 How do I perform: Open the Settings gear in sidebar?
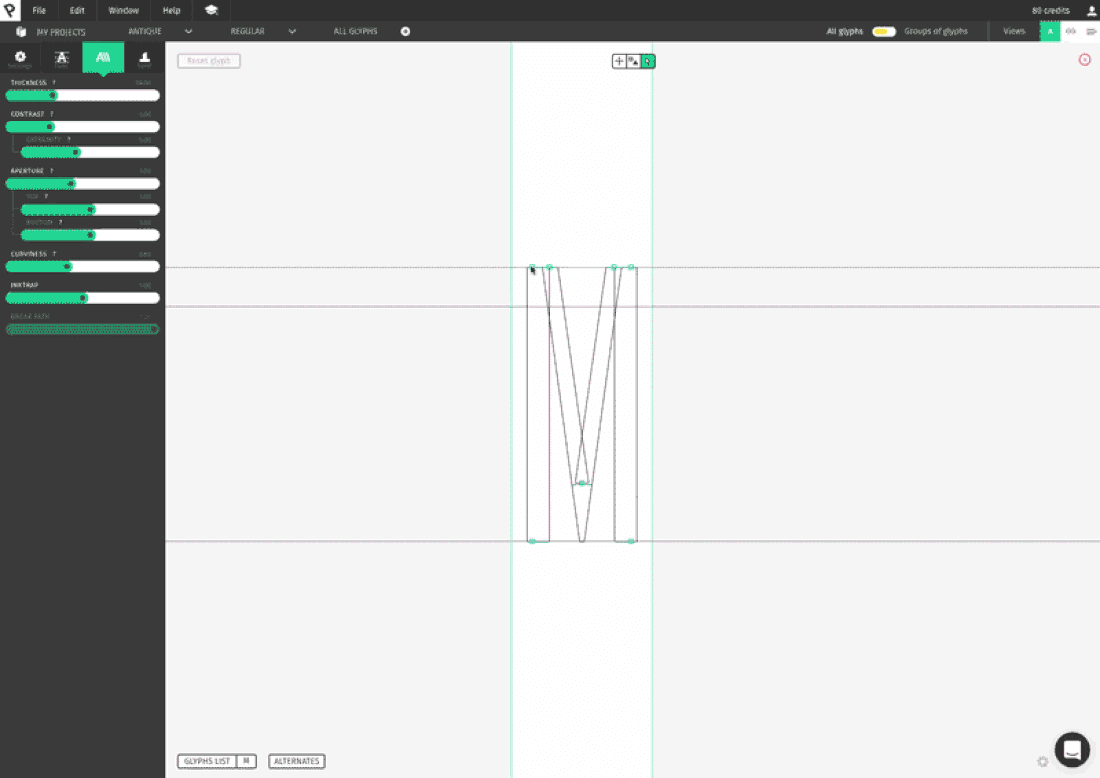(x=20, y=59)
